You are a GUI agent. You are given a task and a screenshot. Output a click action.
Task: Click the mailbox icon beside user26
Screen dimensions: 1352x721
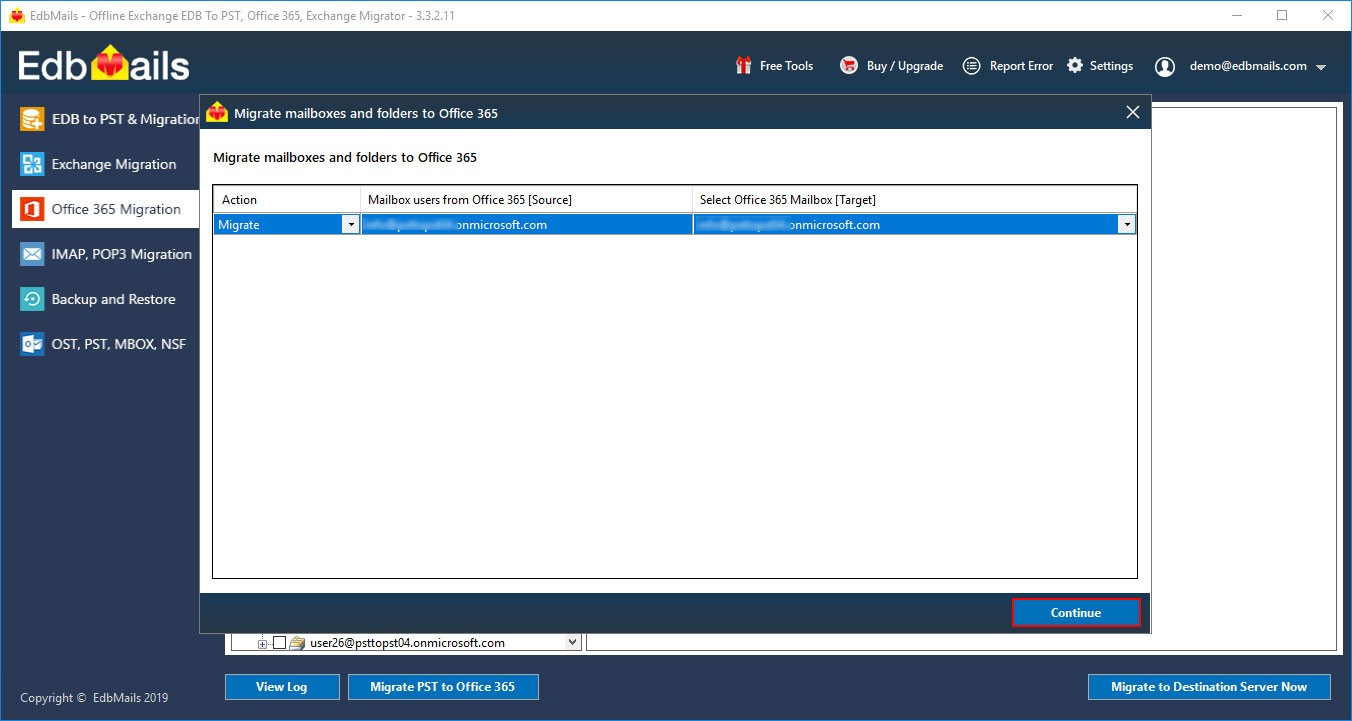point(297,643)
